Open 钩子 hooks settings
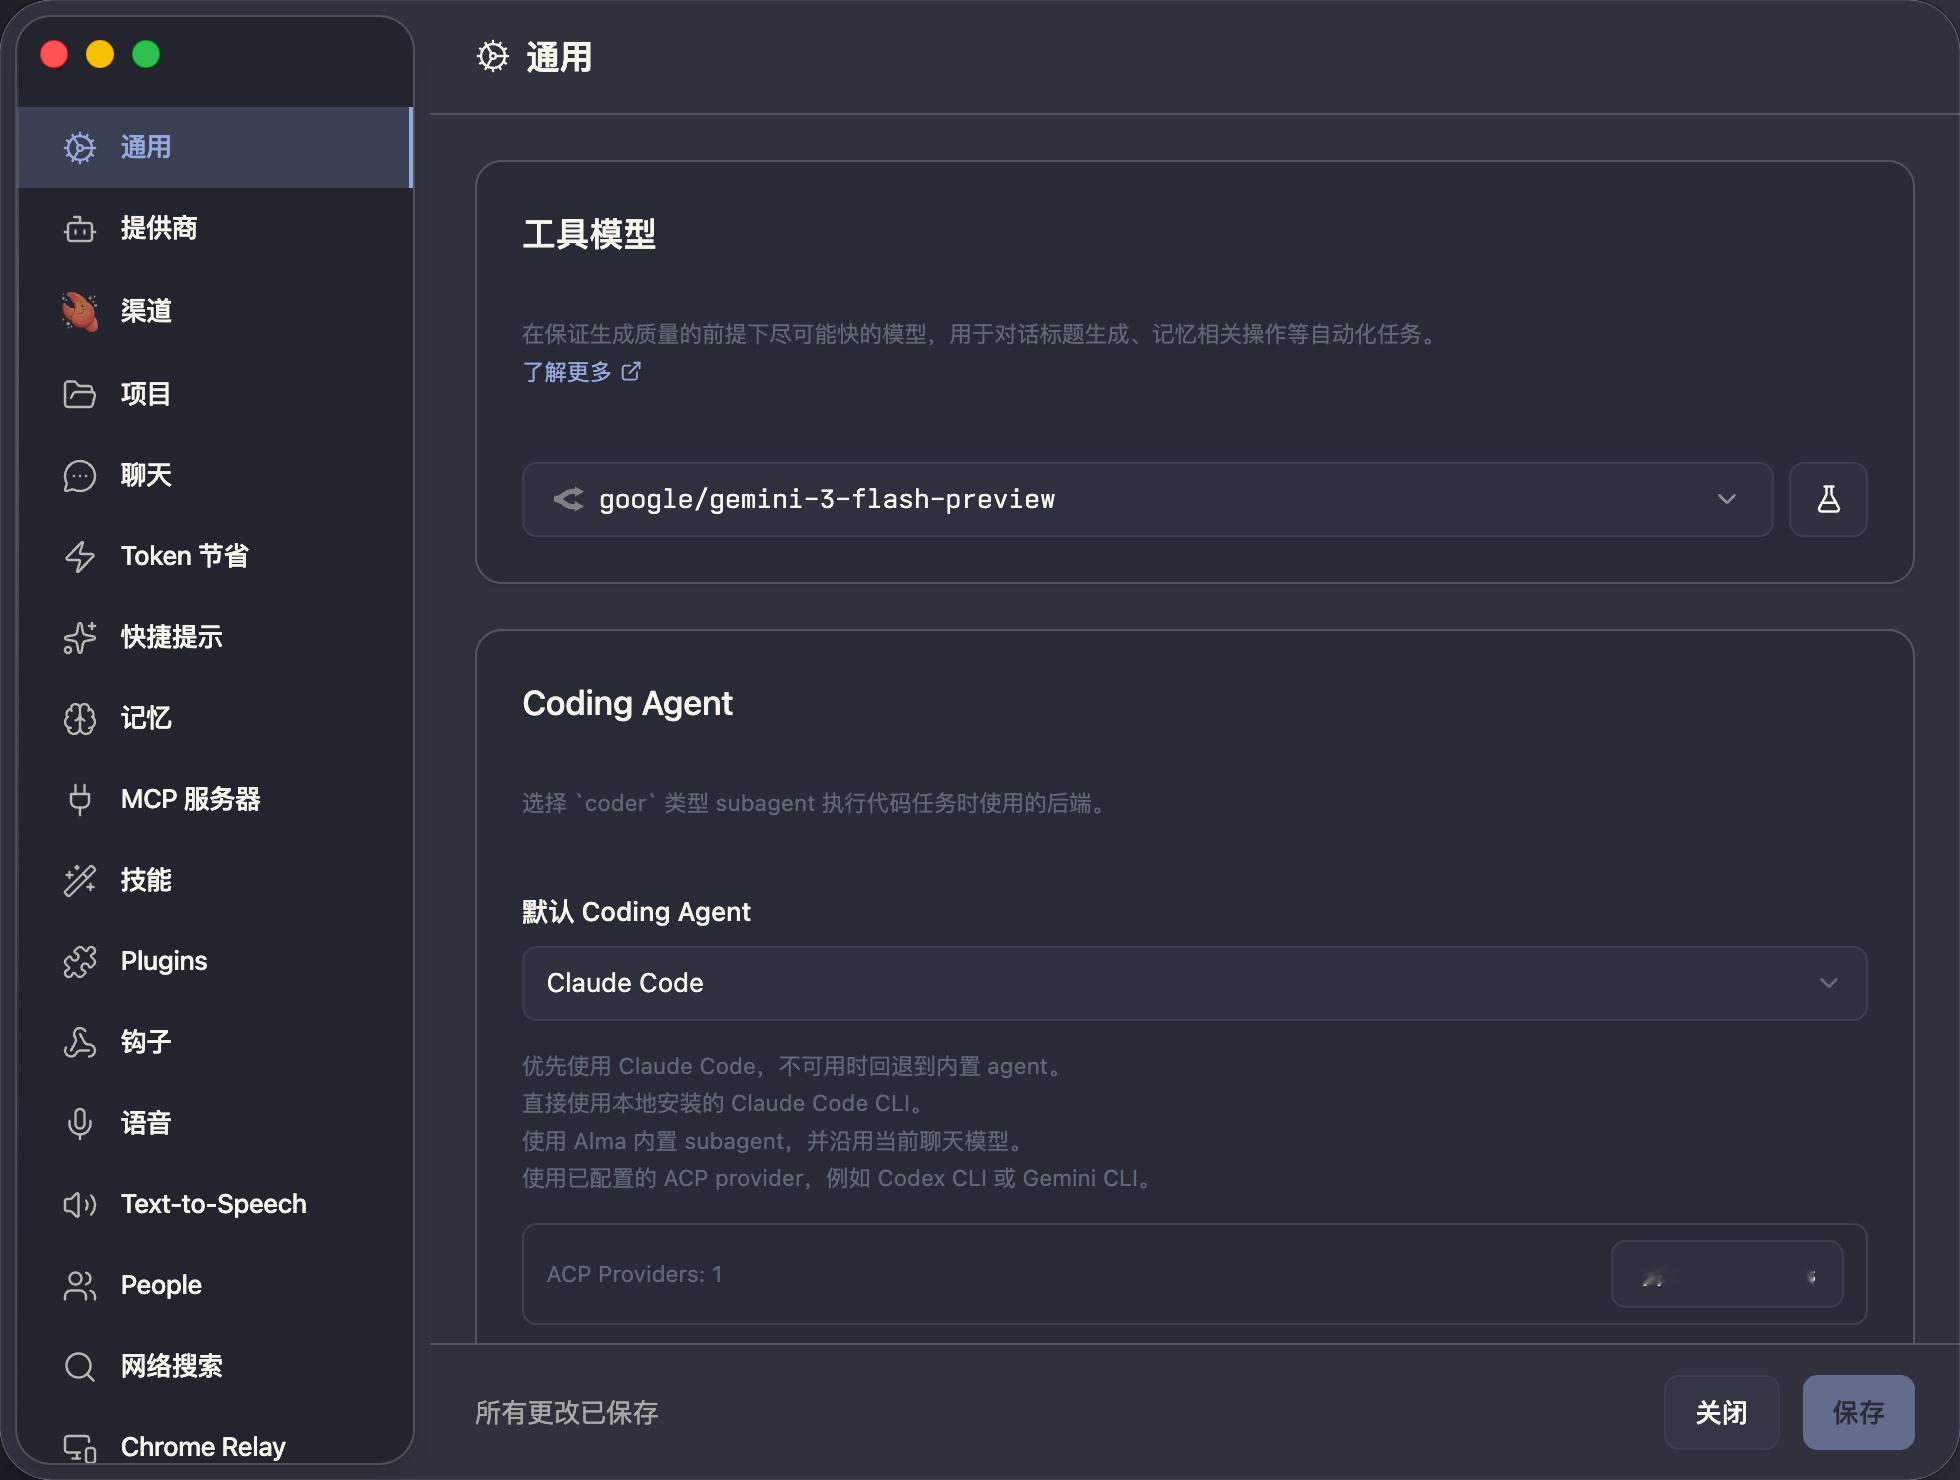The image size is (1960, 1480). coord(146,1042)
